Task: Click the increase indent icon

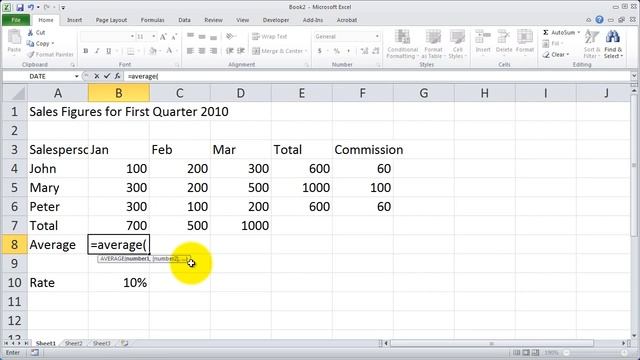Action: click(x=241, y=51)
